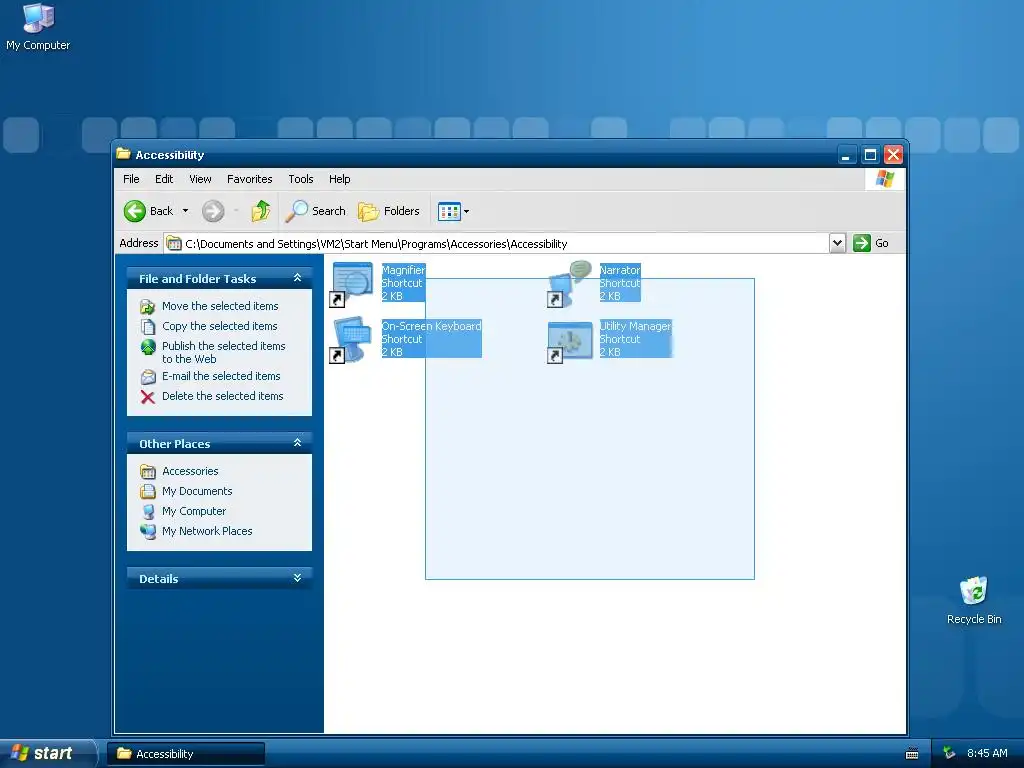Screen dimensions: 1024x768
Task: Open the Help menu
Action: coord(339,179)
